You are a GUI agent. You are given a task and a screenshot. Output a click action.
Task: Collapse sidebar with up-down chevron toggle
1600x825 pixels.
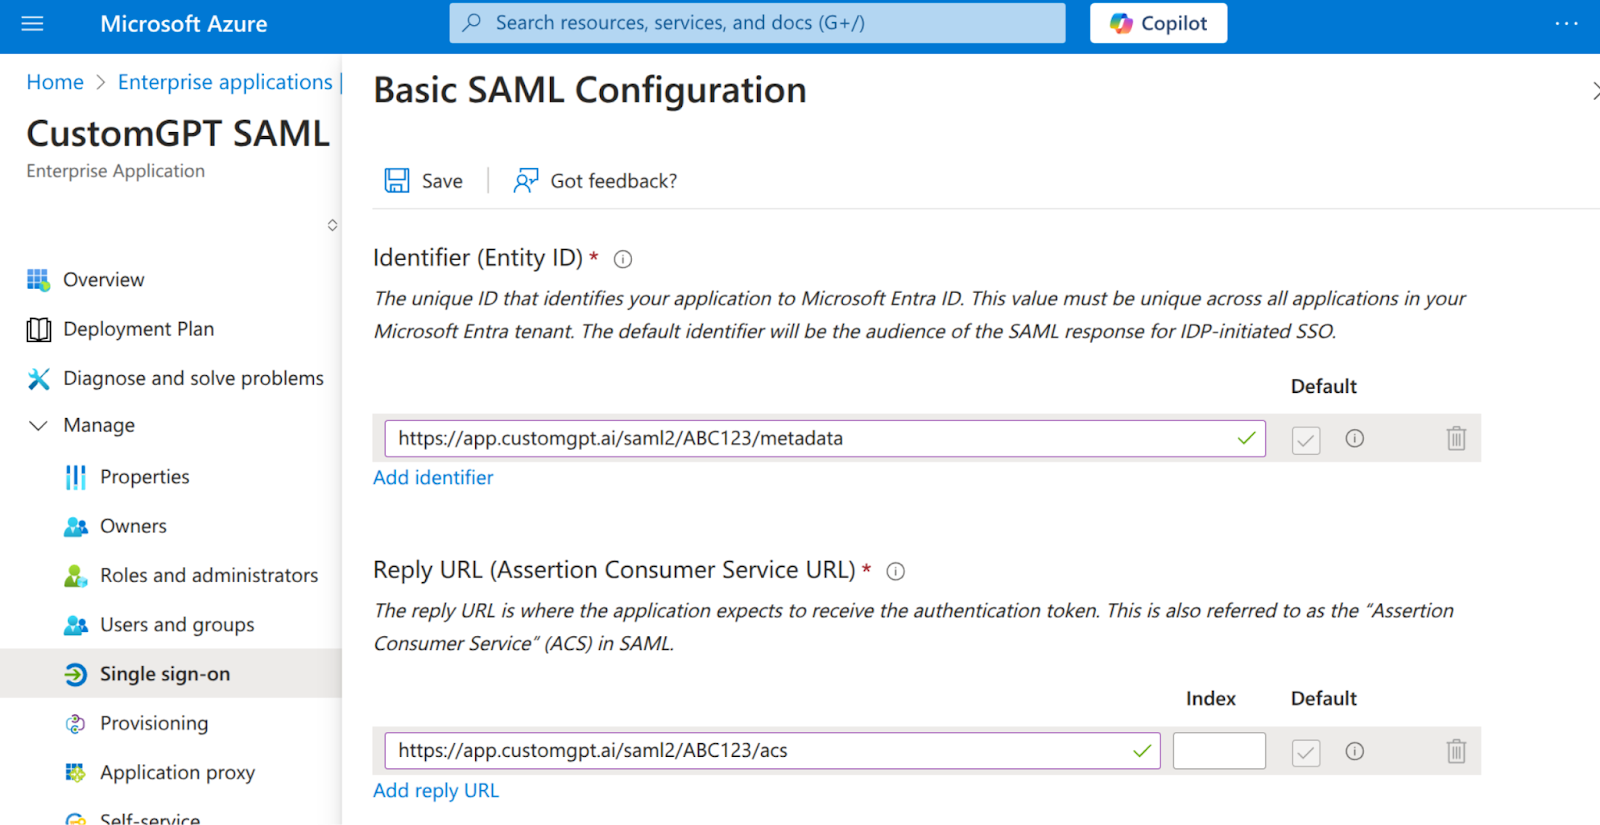click(332, 225)
